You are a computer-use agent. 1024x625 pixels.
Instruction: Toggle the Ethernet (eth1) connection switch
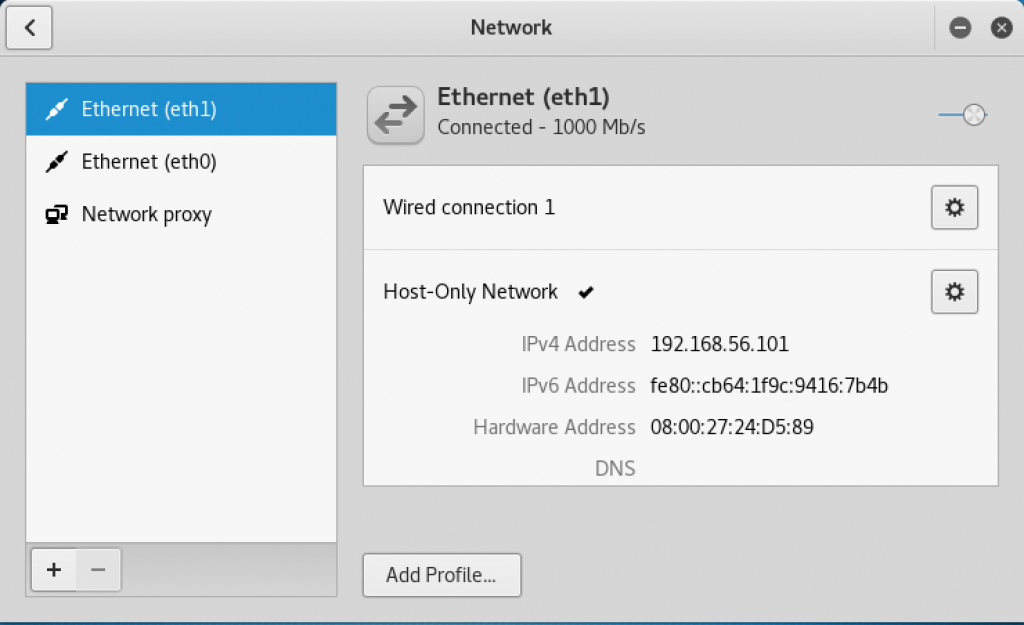[963, 115]
